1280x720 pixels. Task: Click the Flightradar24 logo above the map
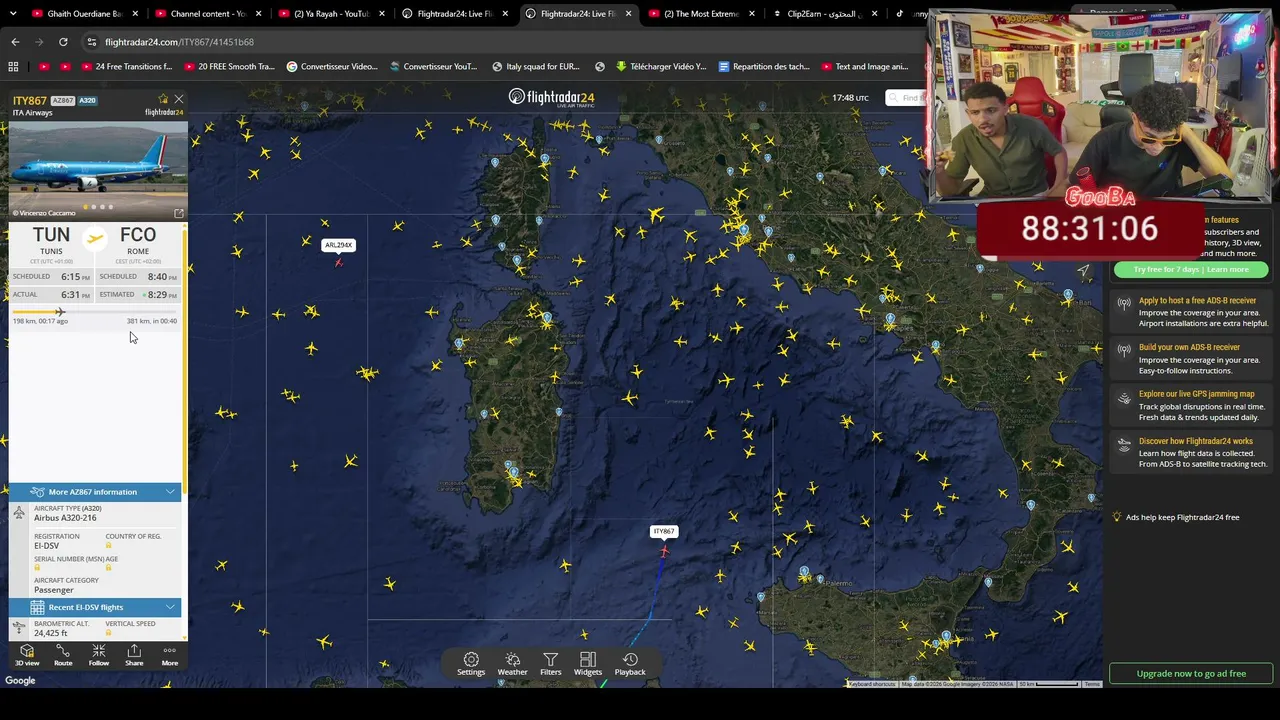click(x=551, y=97)
